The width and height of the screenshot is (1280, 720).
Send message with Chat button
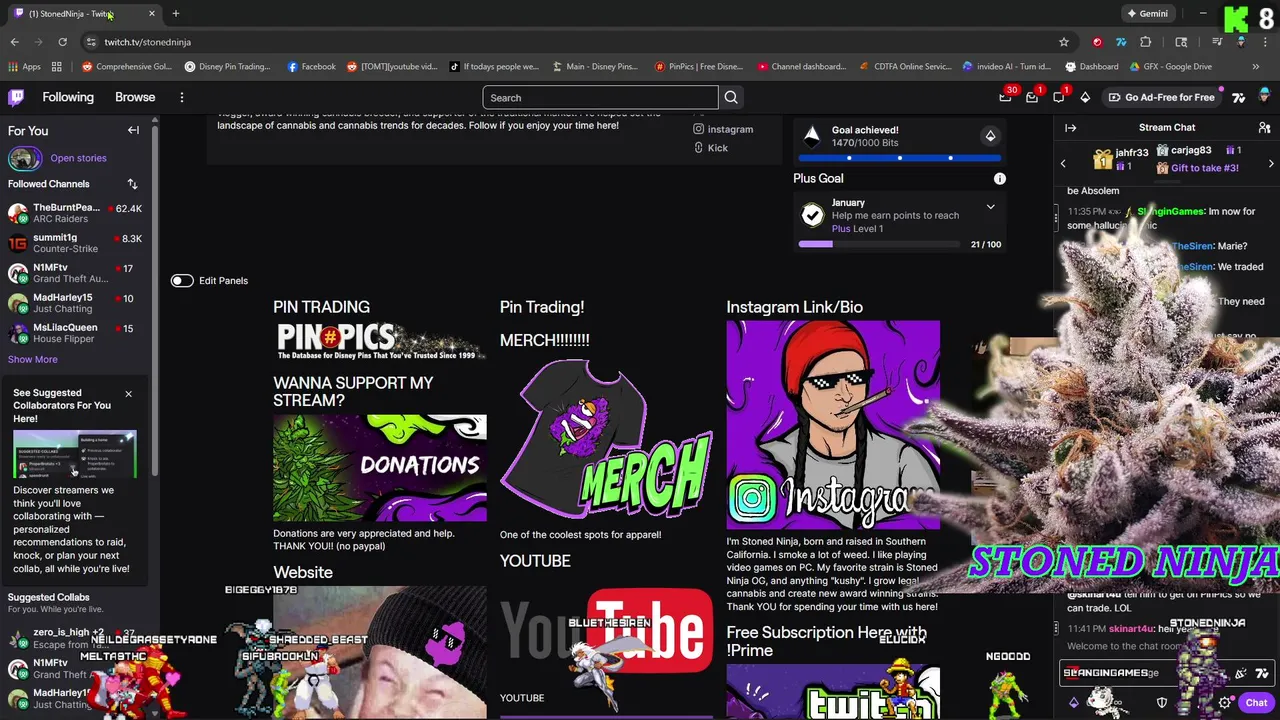pyautogui.click(x=1256, y=703)
